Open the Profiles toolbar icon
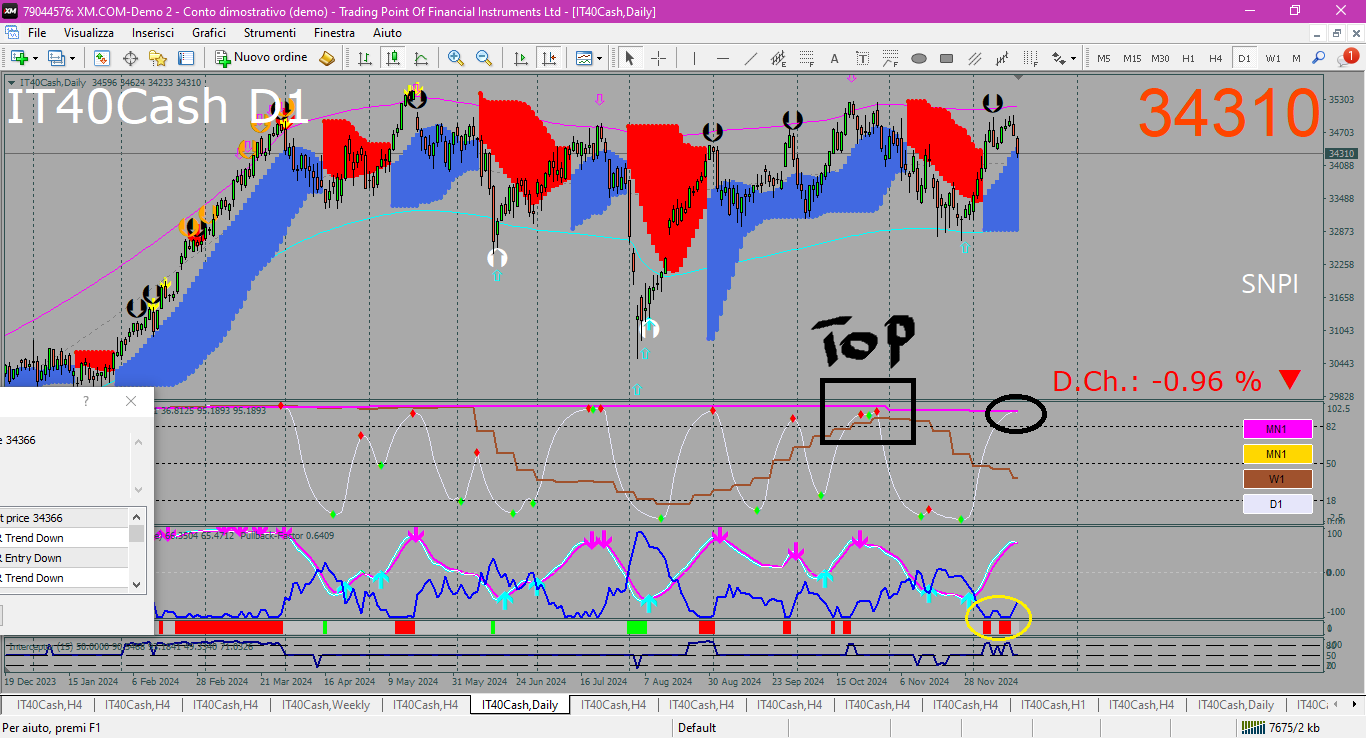The width and height of the screenshot is (1366, 738). coord(56,58)
